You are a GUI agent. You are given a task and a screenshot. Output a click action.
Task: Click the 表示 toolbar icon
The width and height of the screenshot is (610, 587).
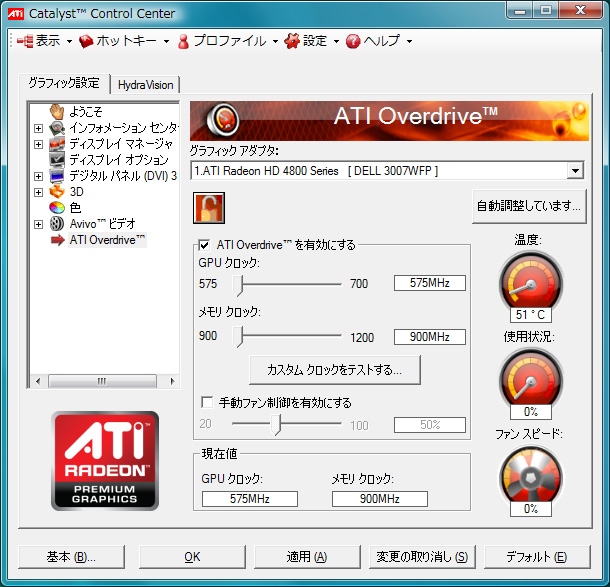click(25, 41)
